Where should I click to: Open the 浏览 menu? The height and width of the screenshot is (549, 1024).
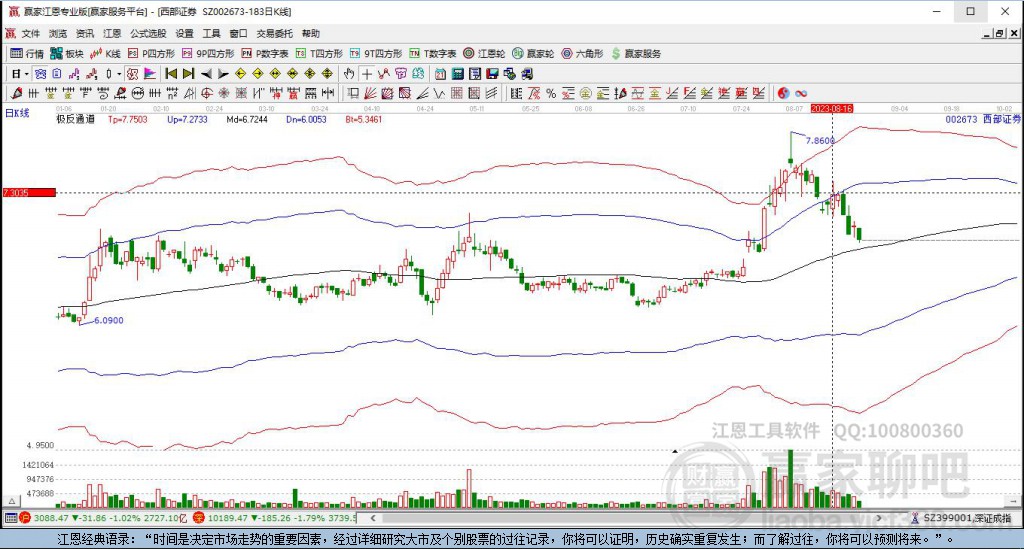click(57, 33)
